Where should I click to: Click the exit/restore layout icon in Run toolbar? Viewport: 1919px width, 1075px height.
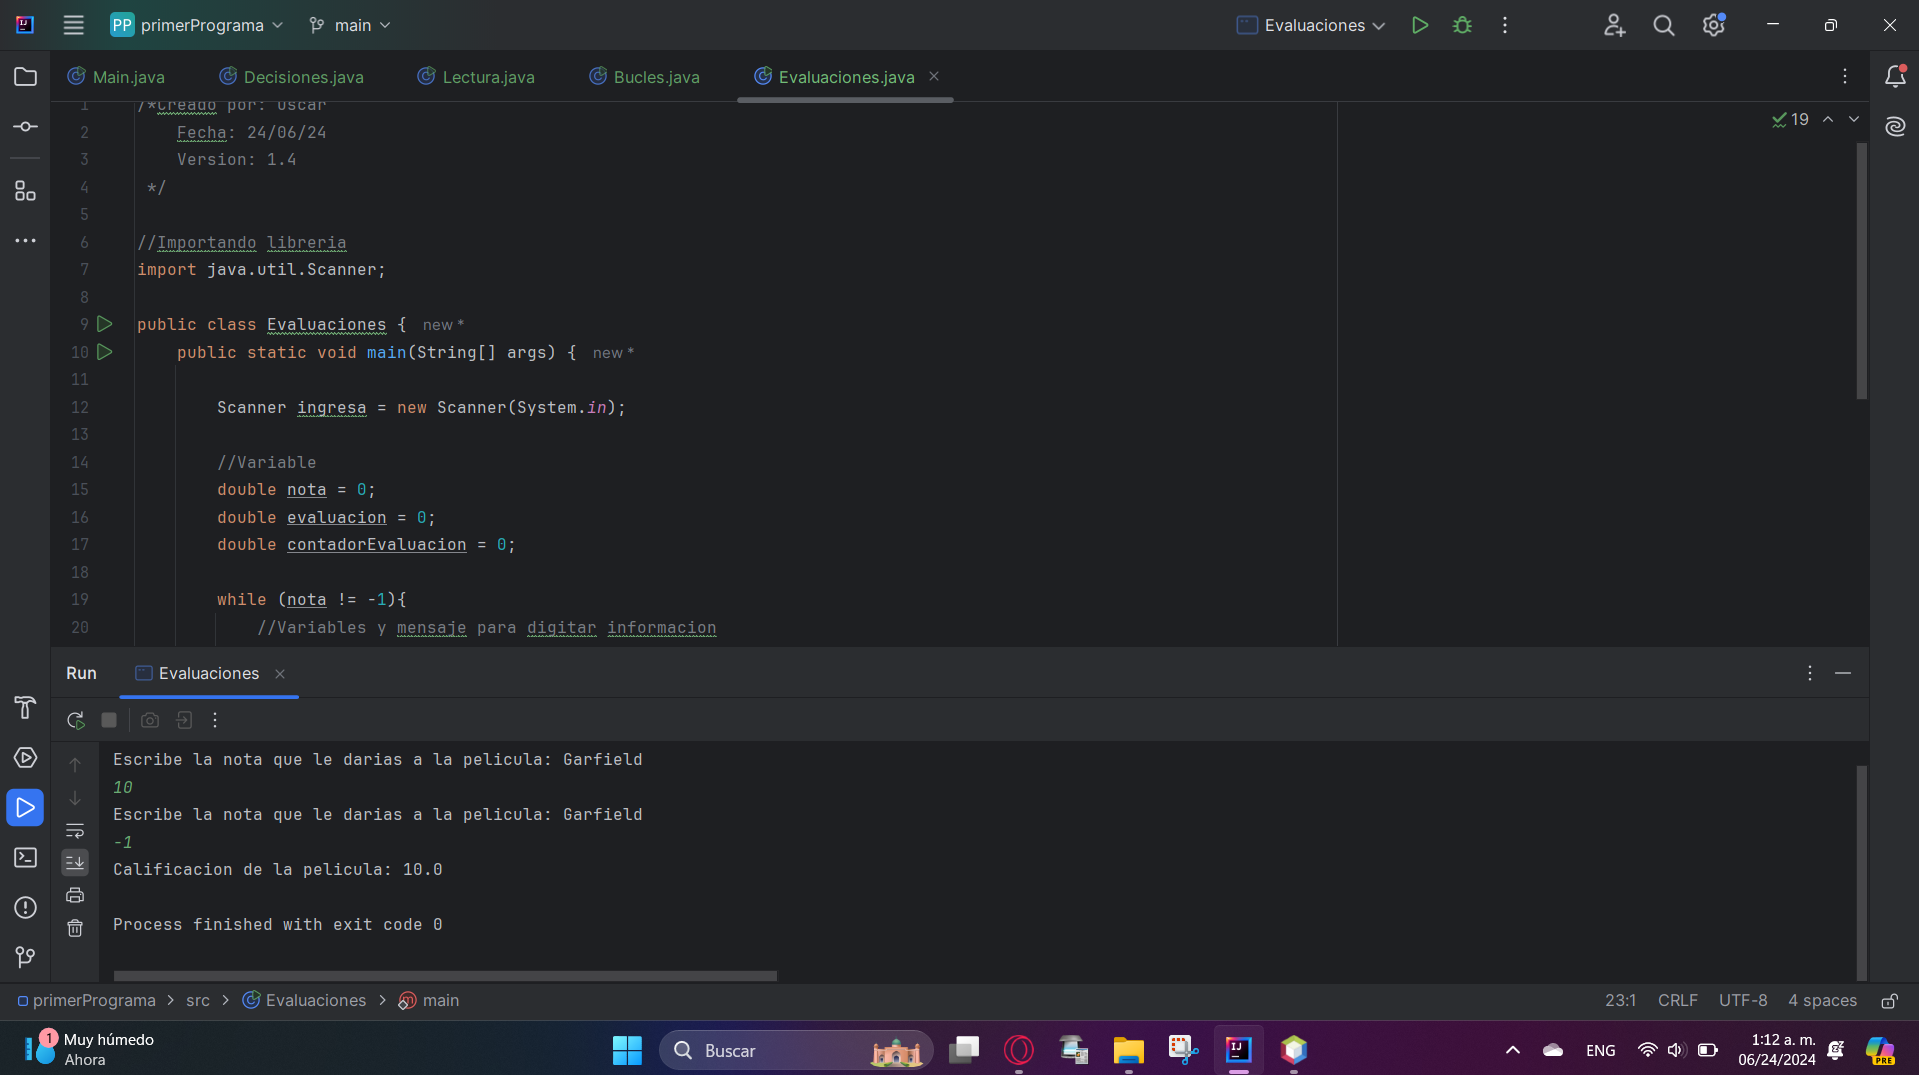click(x=184, y=720)
